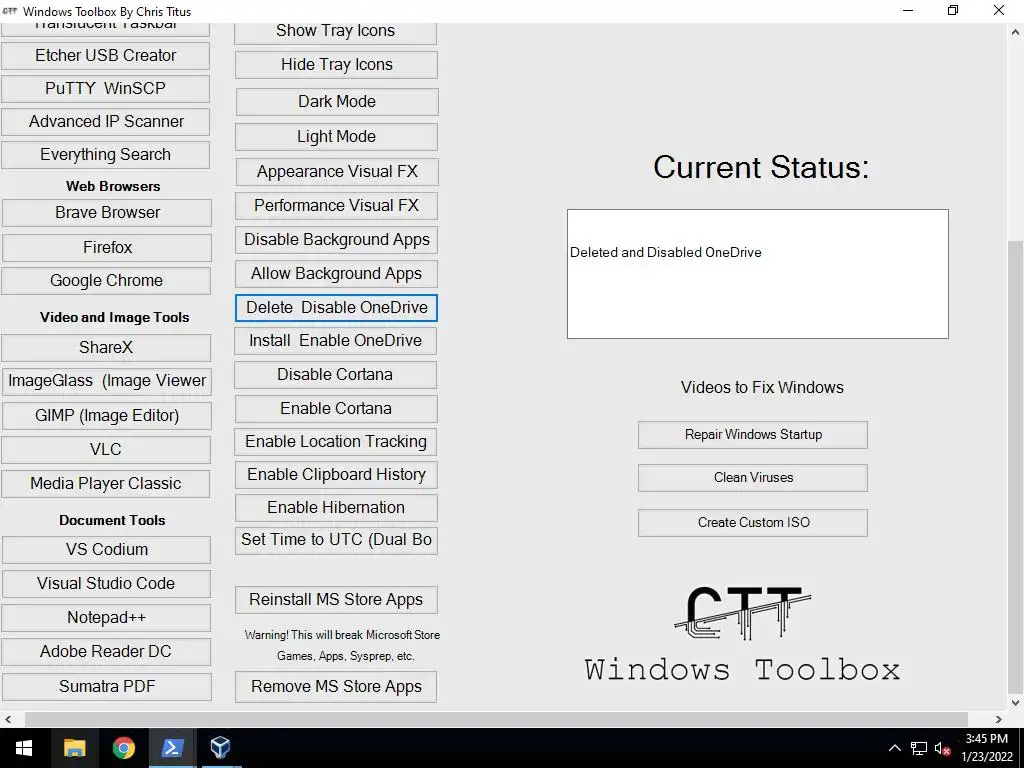Install Adobe Reader DC
The width and height of the screenshot is (1024, 768).
point(106,652)
